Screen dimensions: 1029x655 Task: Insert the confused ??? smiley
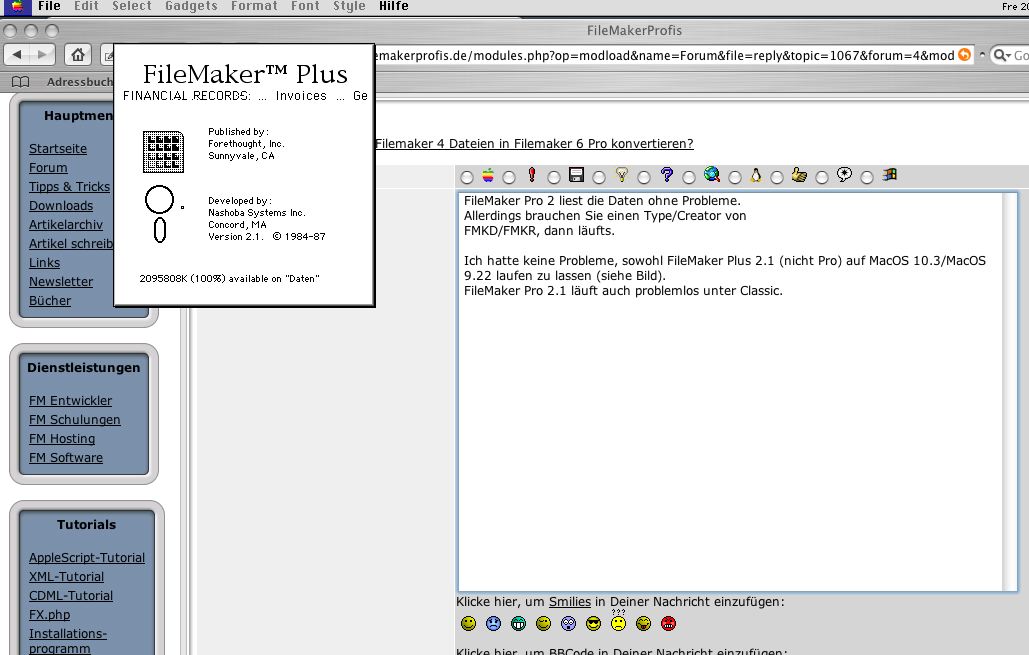coord(618,621)
